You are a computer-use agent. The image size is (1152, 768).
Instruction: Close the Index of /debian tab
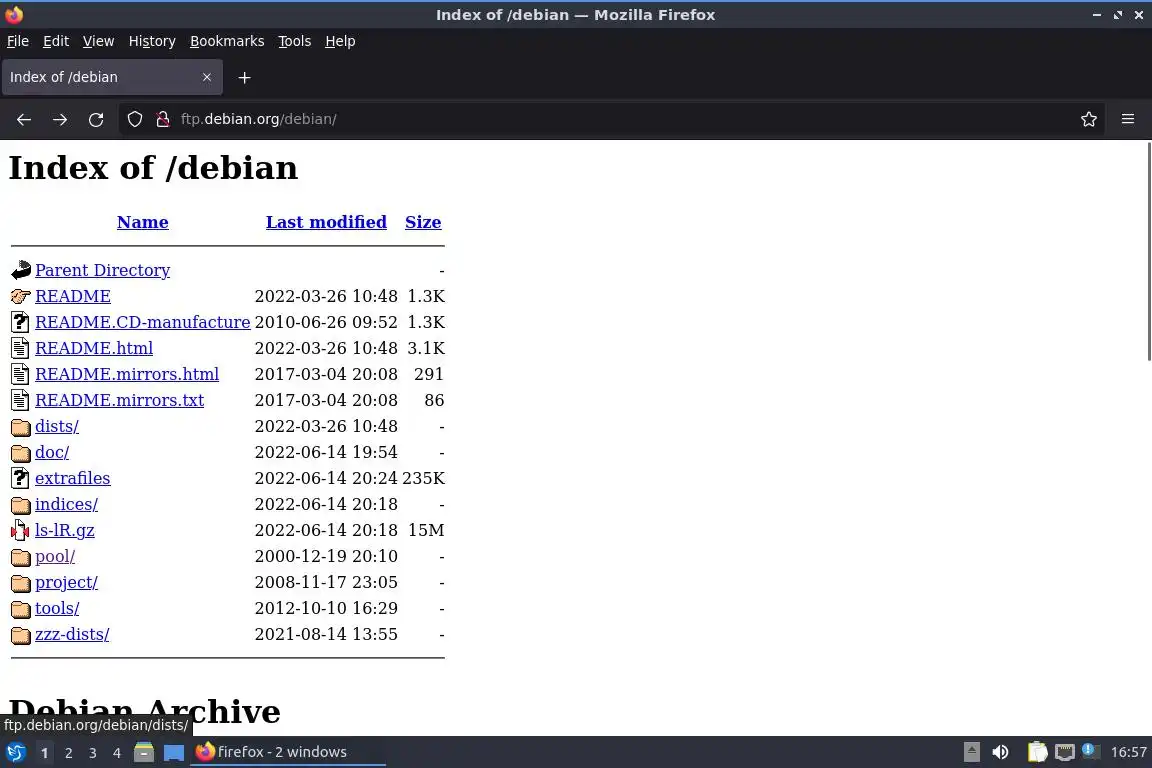206,77
